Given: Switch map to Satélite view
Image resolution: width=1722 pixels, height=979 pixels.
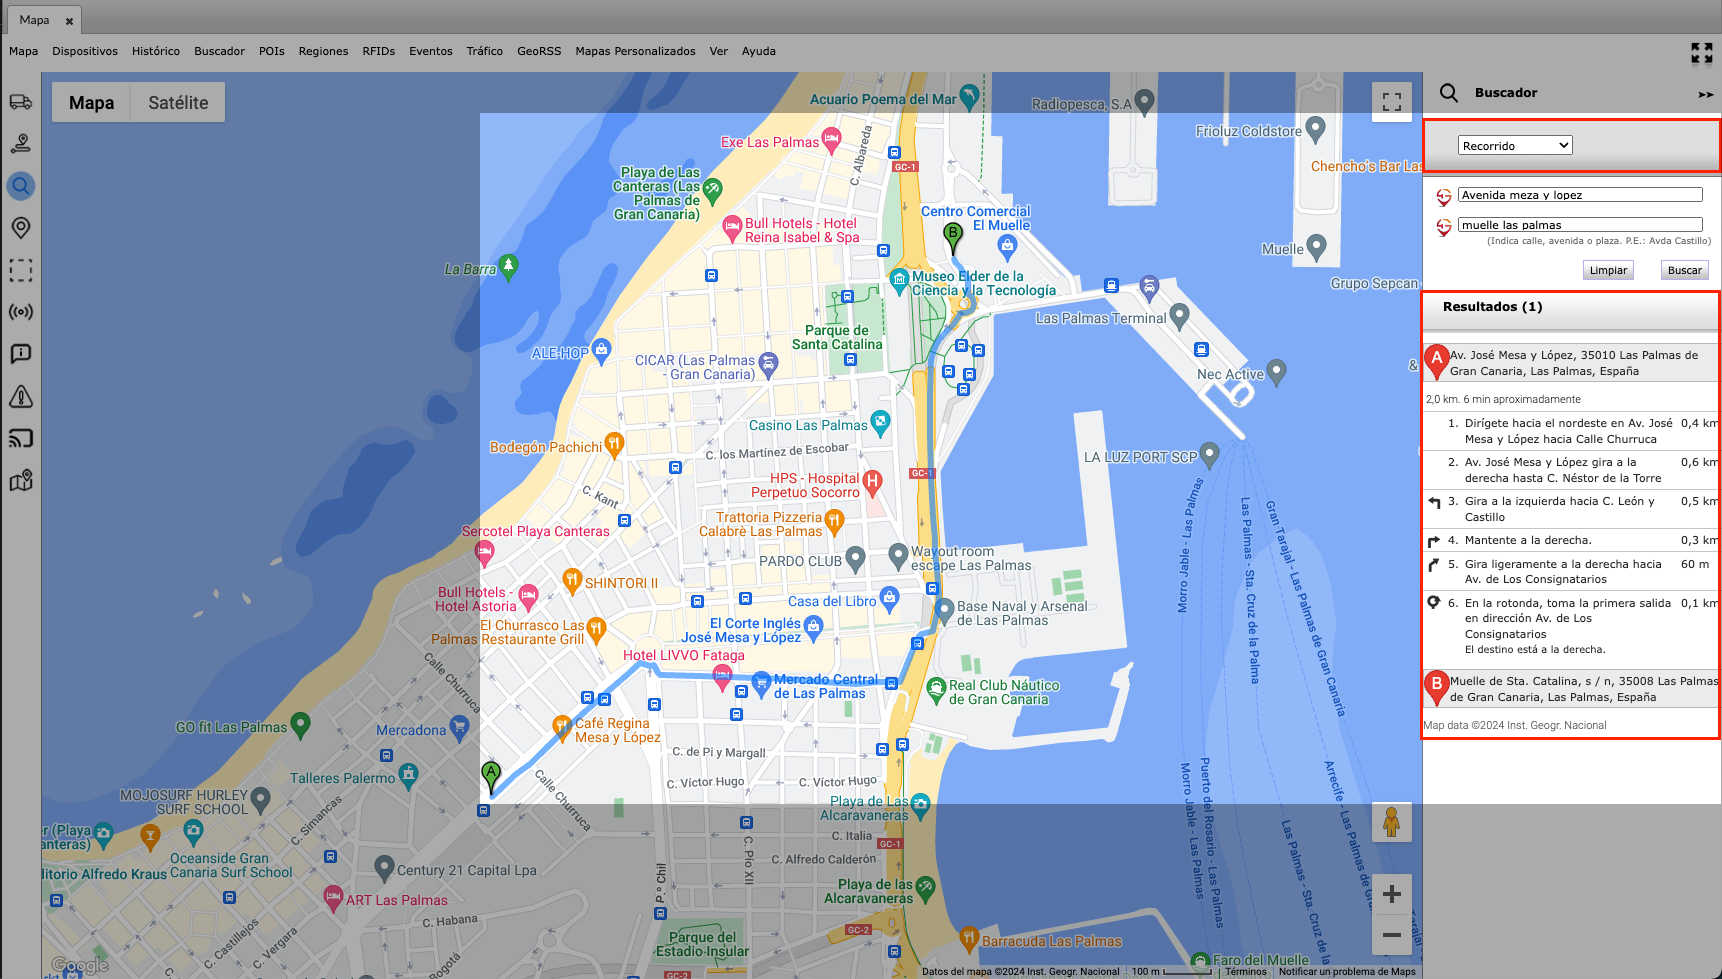Looking at the screenshot, I should (x=178, y=103).
